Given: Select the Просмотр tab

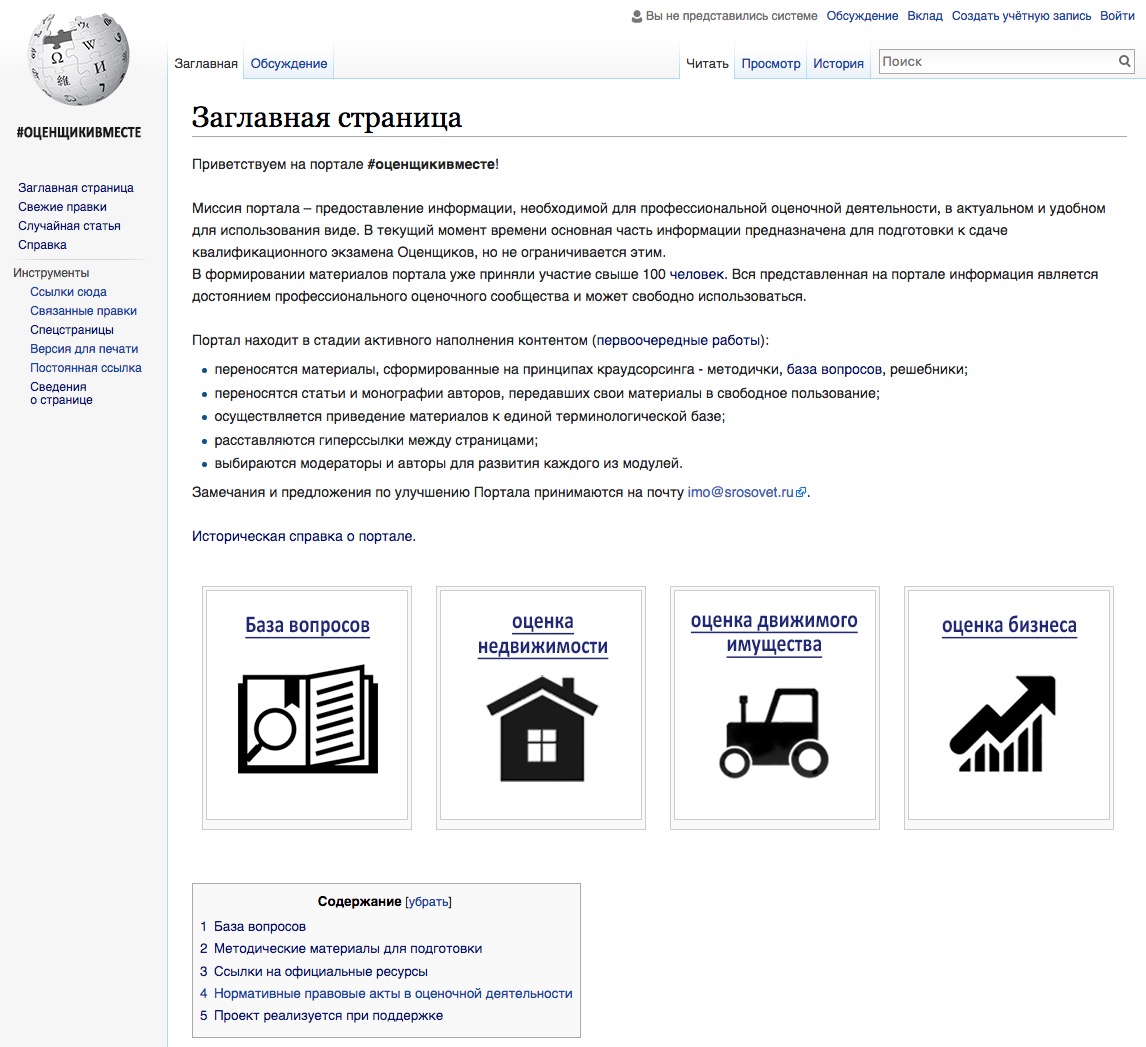Looking at the screenshot, I should click(x=771, y=64).
